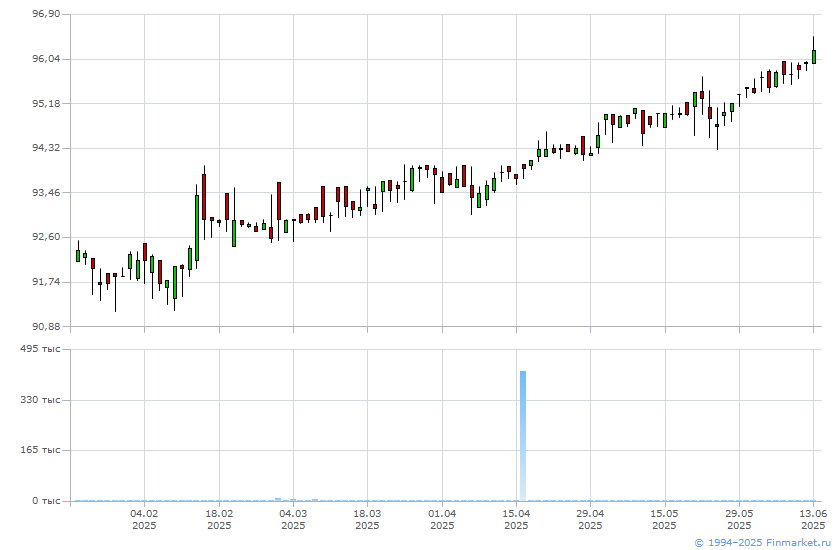Click the price label 94,32
Image resolution: width=840 pixels, height=550 pixels.
[x=46, y=148]
